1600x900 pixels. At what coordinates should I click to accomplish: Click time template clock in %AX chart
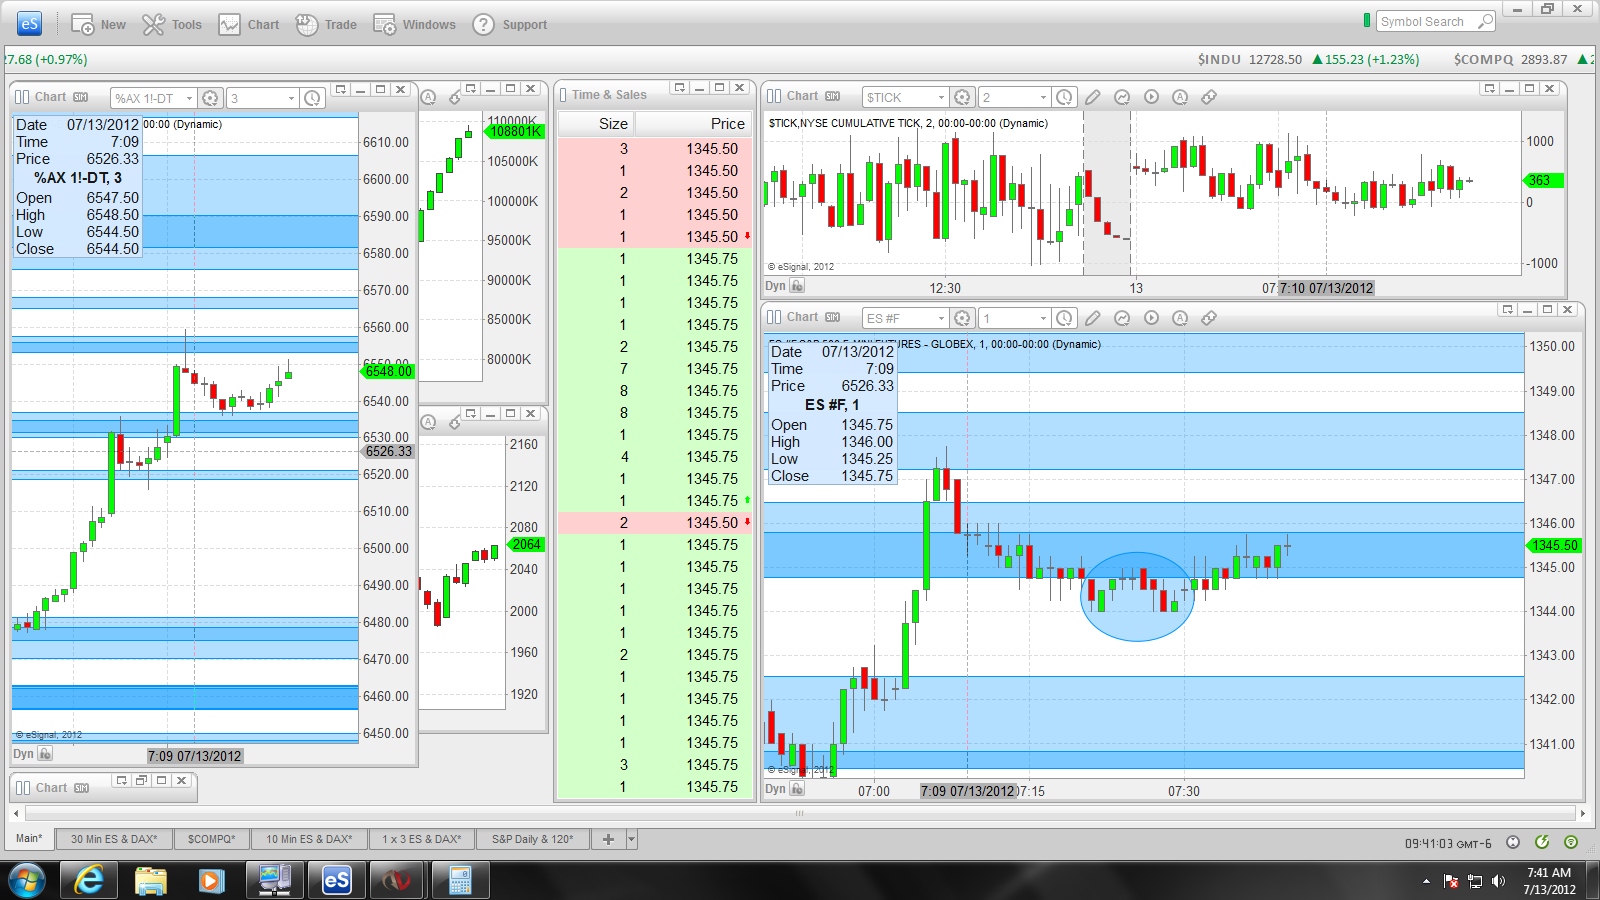(313, 98)
